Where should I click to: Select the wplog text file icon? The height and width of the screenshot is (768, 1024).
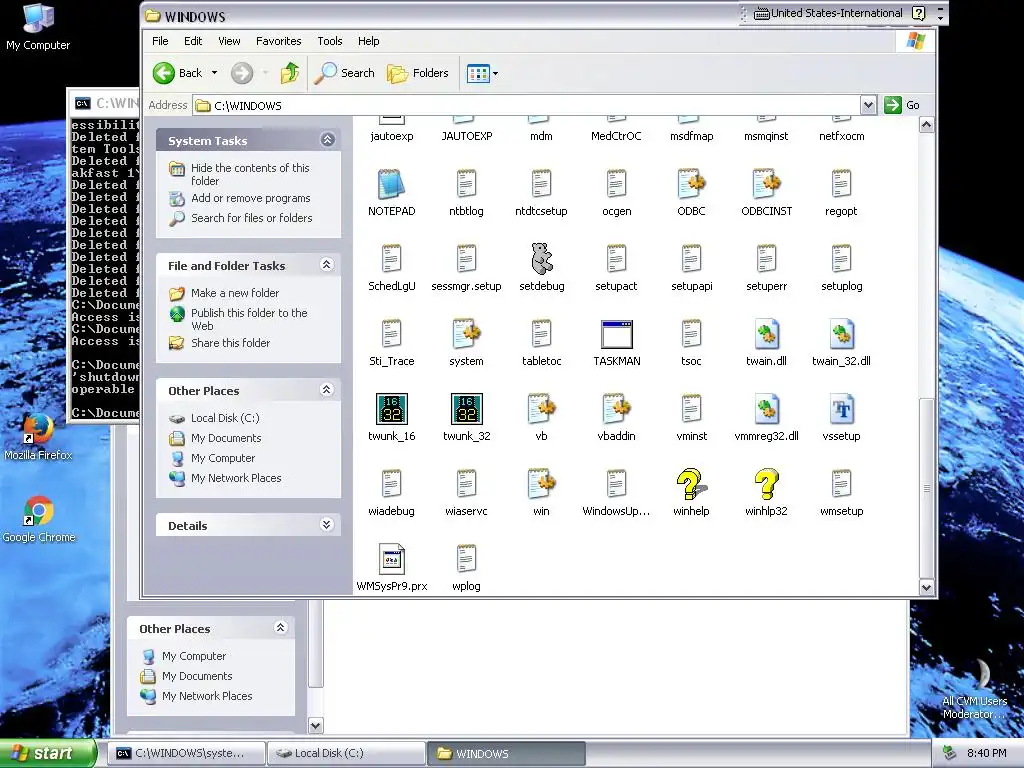(x=466, y=559)
